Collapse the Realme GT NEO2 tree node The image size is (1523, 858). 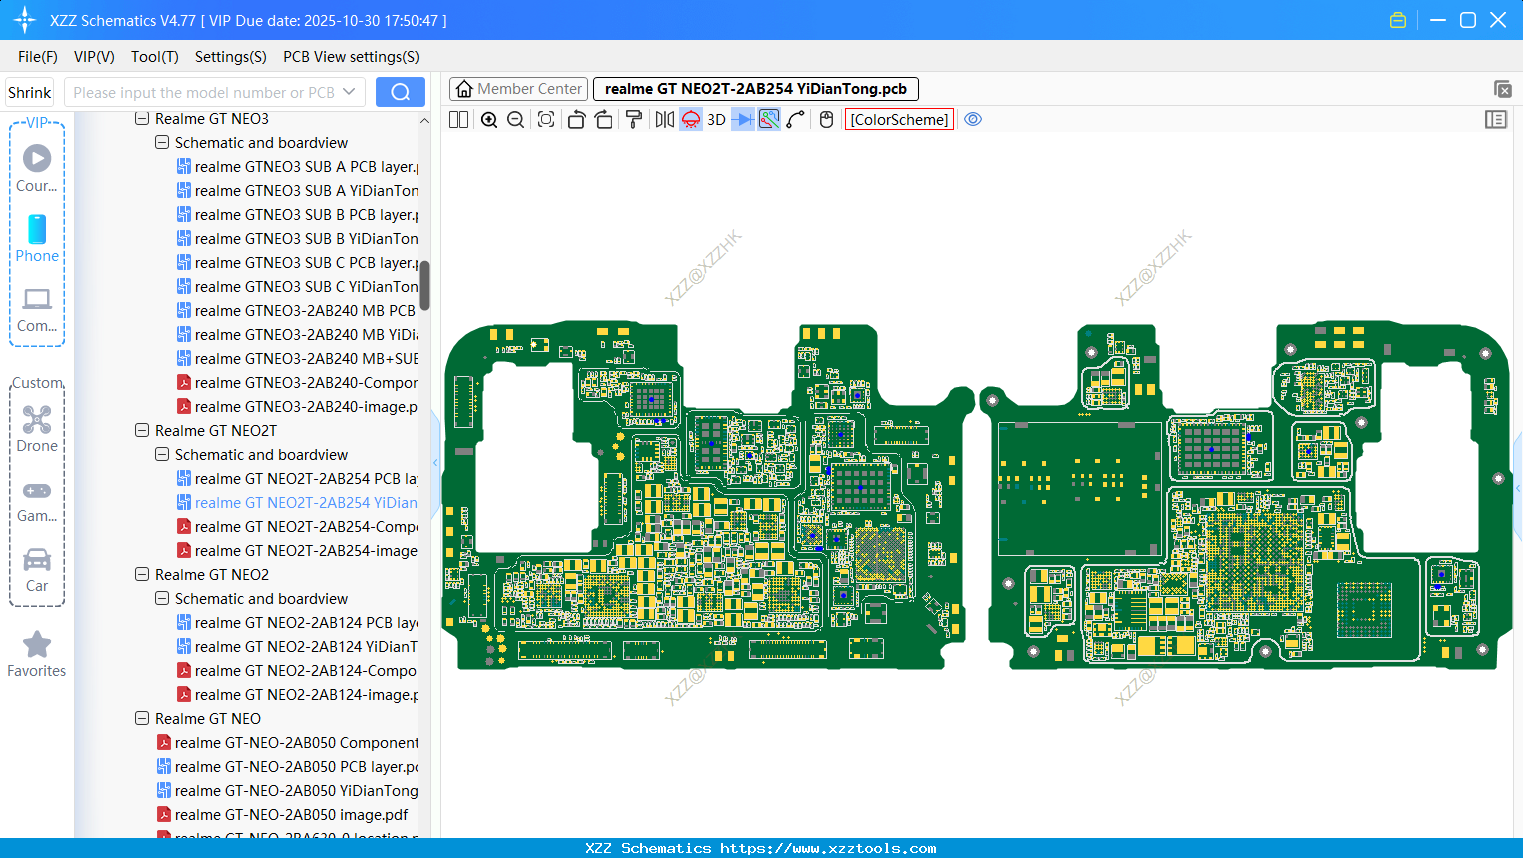(x=142, y=575)
